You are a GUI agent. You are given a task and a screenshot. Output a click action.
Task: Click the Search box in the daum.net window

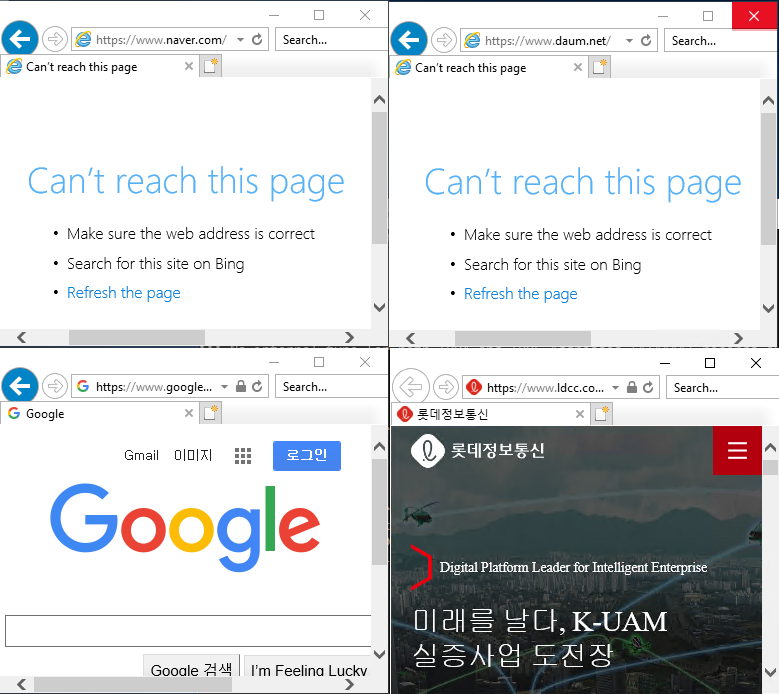coord(721,40)
